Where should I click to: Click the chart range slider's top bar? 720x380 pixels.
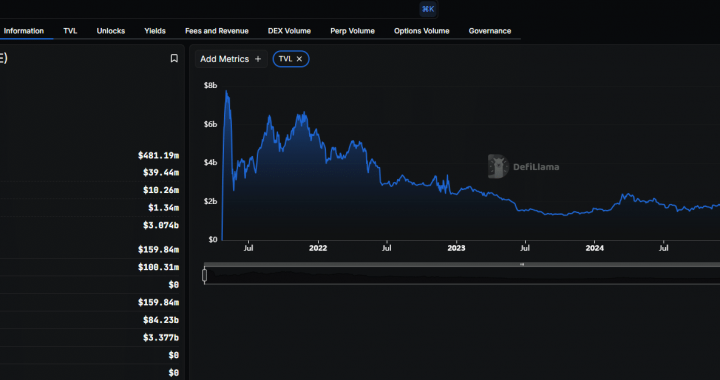tap(462, 264)
